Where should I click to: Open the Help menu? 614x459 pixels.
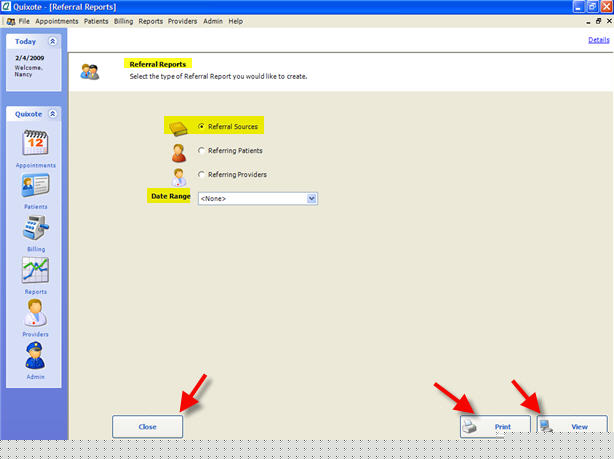pos(236,21)
